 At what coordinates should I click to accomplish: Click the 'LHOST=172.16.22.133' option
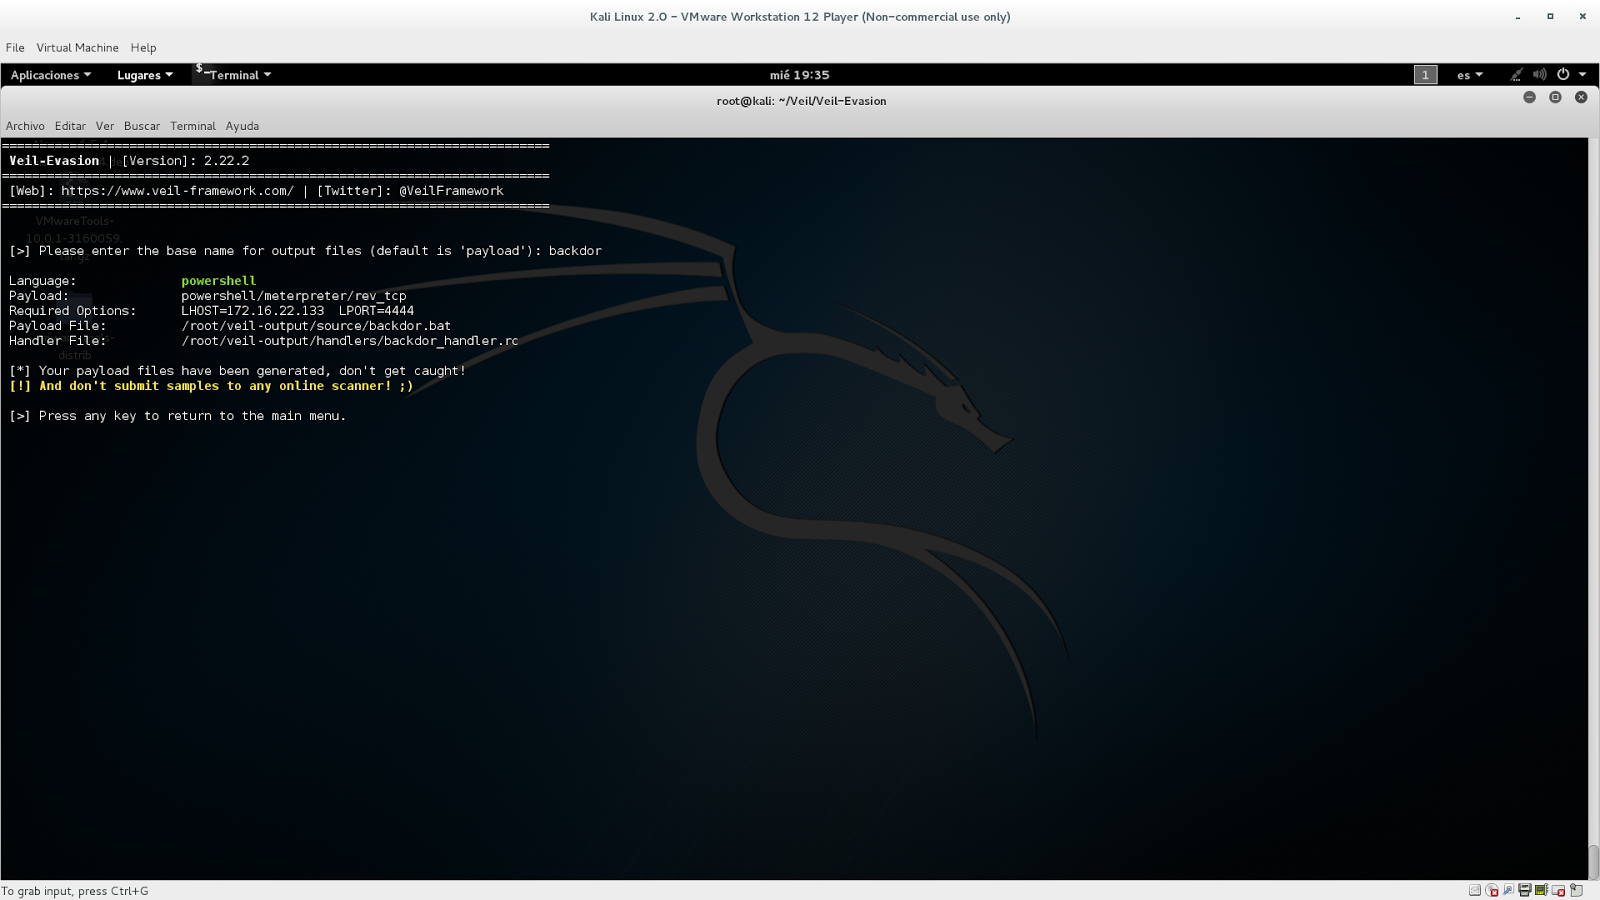[x=253, y=311]
